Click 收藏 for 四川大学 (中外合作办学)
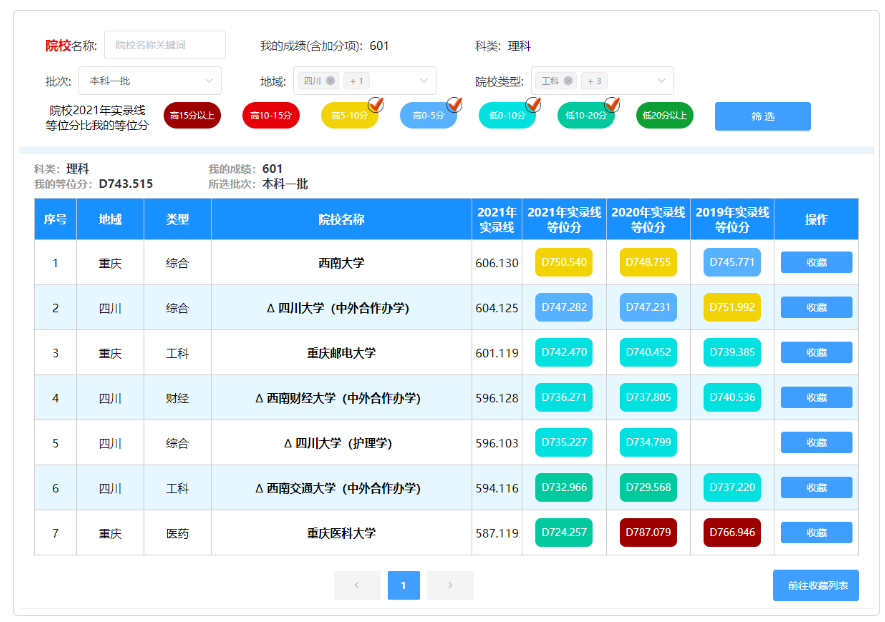Image resolution: width=885 pixels, height=622 pixels. pos(816,308)
